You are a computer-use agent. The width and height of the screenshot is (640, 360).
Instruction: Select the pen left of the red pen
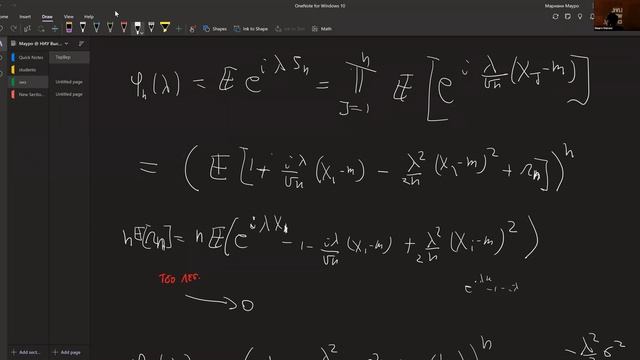point(110,27)
